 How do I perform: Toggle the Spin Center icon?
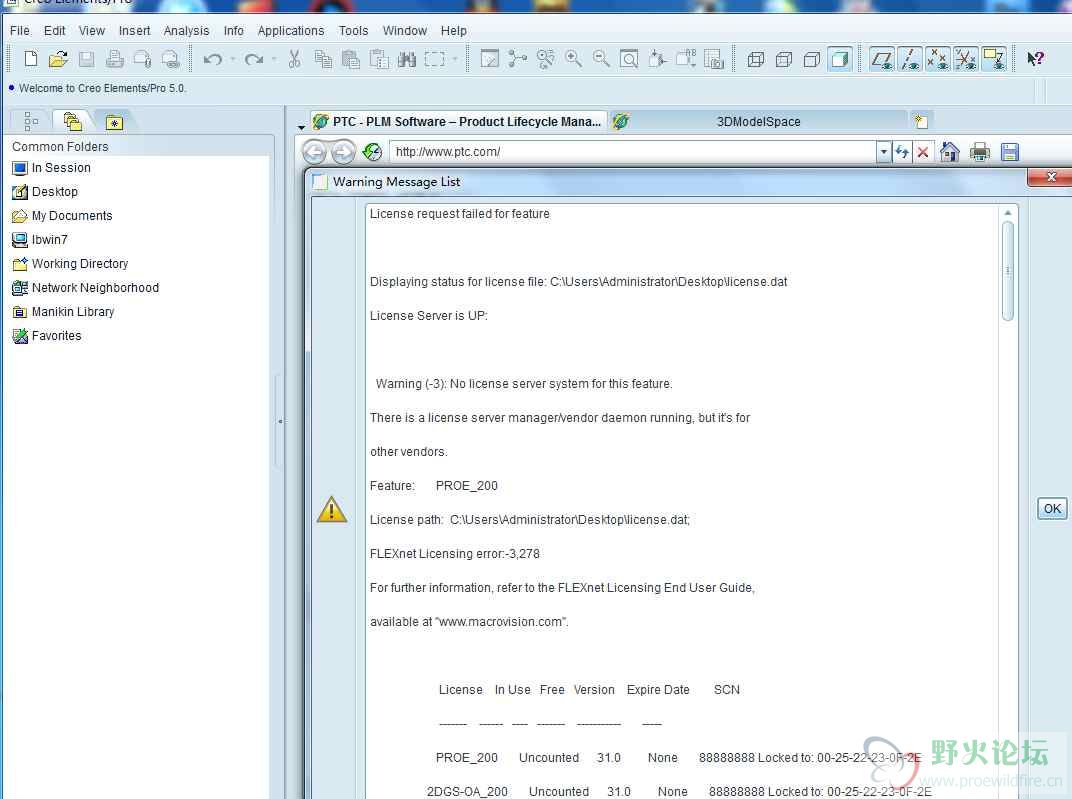tap(518, 59)
